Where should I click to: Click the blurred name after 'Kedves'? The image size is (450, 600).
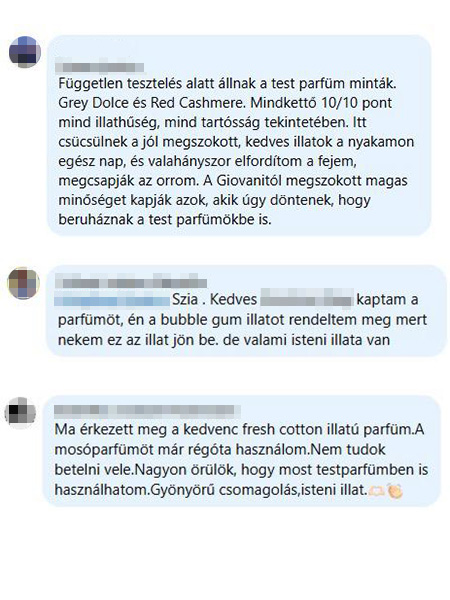tap(306, 300)
